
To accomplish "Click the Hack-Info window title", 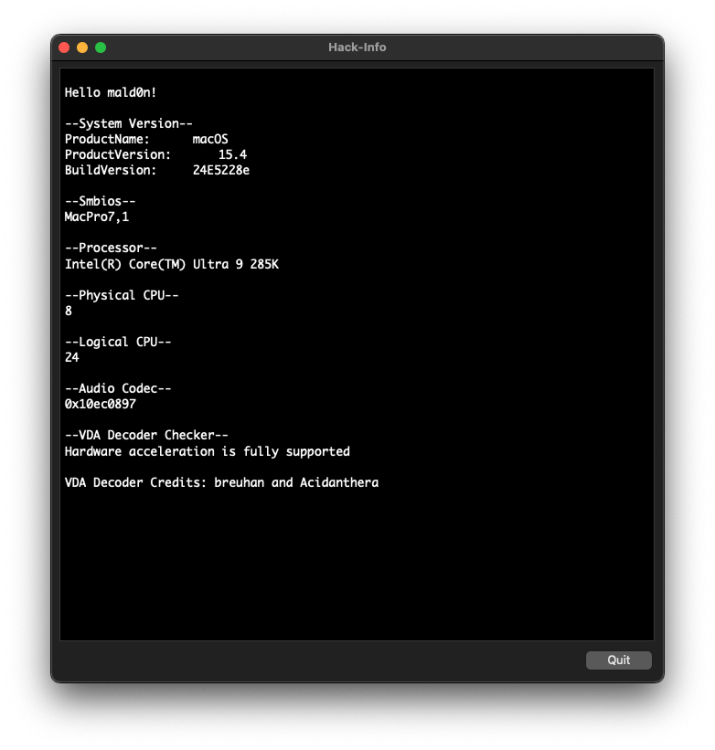I will click(x=357, y=47).
